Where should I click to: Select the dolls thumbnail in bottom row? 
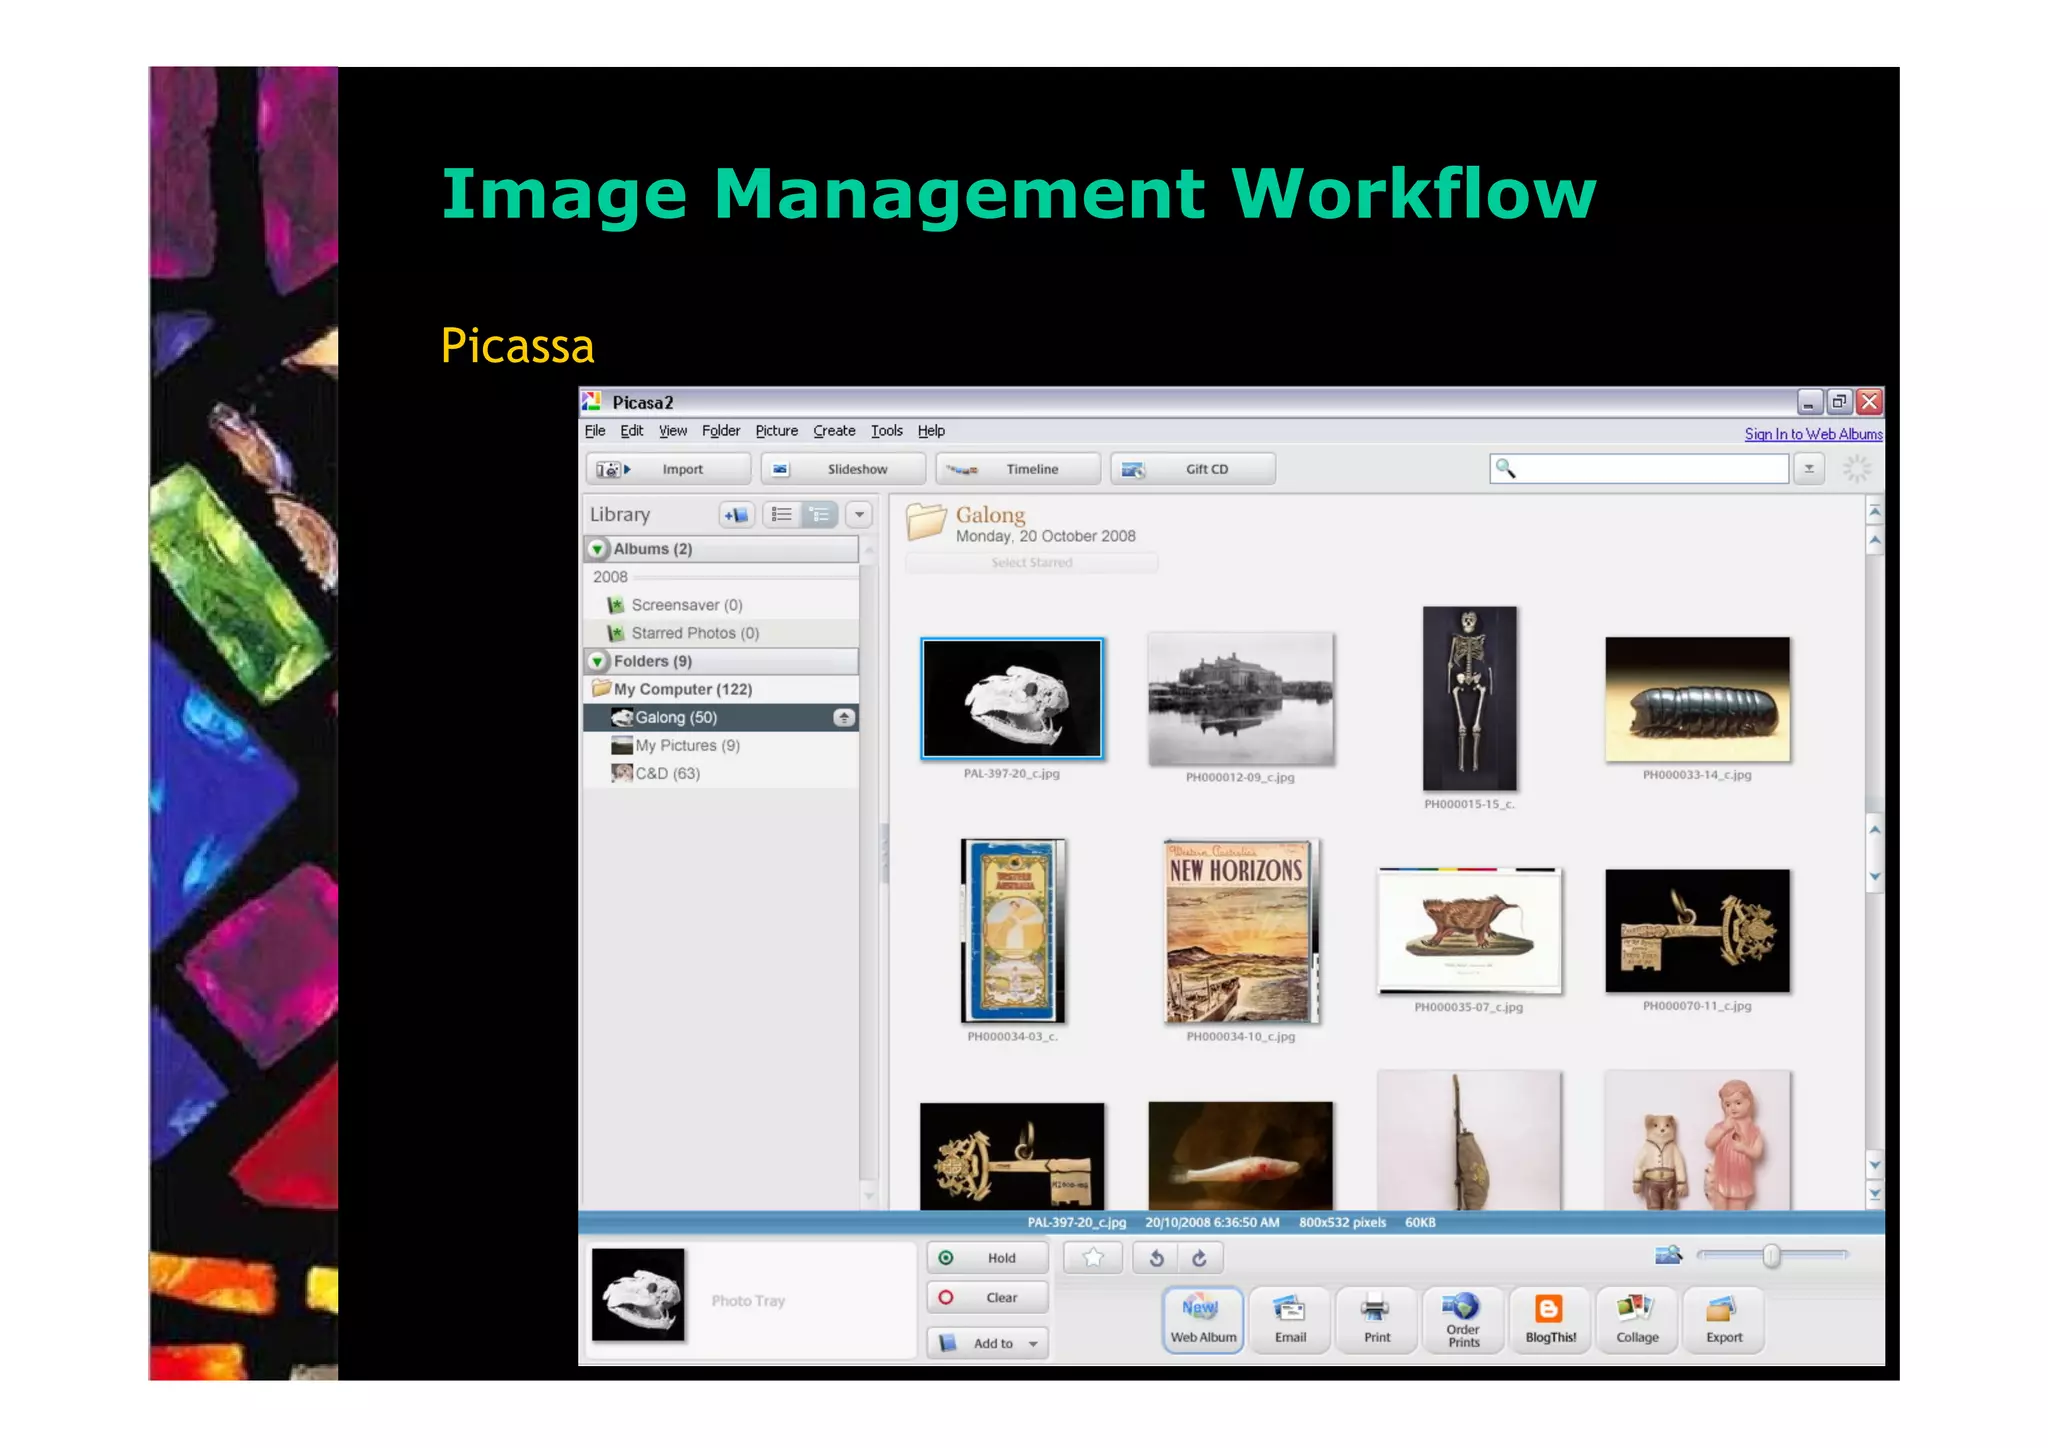[x=1697, y=1140]
